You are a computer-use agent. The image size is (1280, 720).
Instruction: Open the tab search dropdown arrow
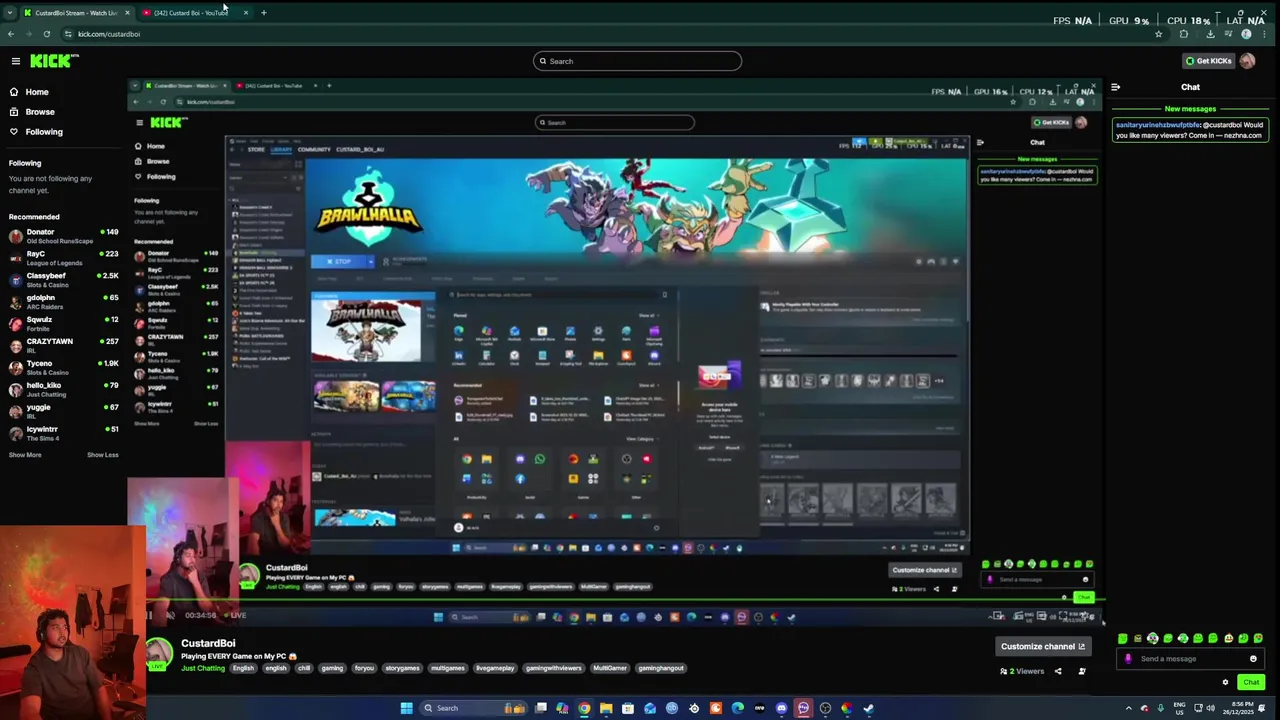click(9, 13)
